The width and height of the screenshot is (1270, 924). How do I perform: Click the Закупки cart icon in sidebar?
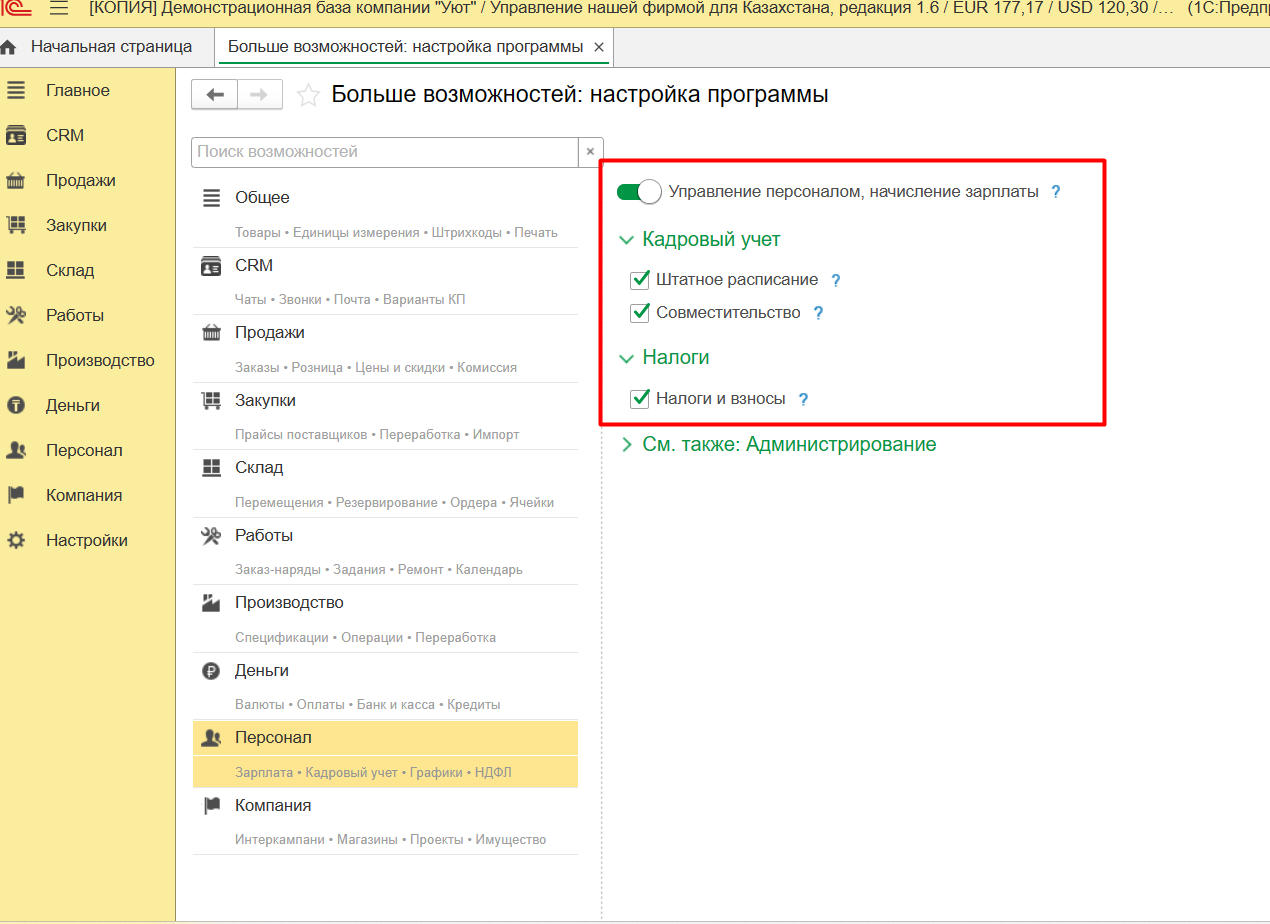point(16,226)
